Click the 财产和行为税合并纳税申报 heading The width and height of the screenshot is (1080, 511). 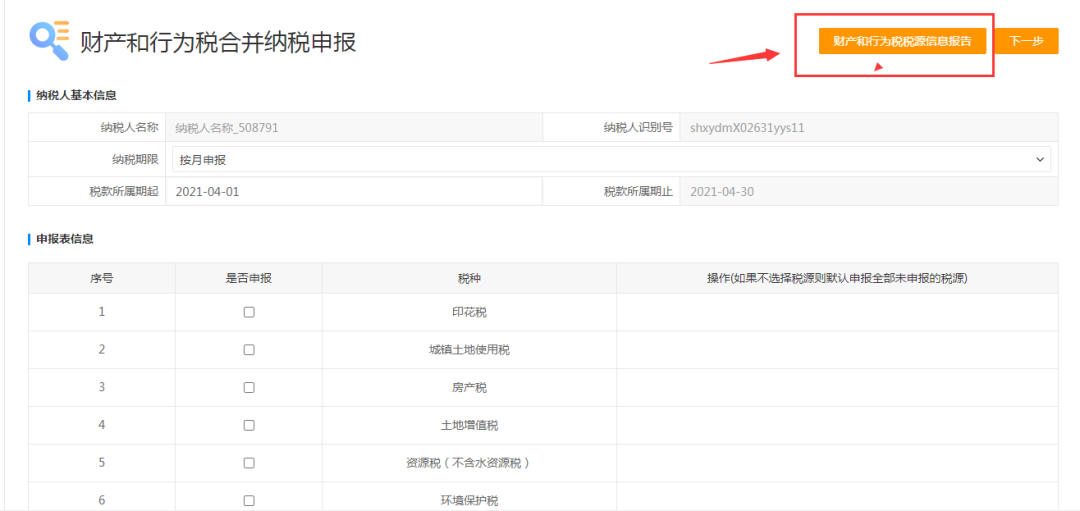pos(218,42)
